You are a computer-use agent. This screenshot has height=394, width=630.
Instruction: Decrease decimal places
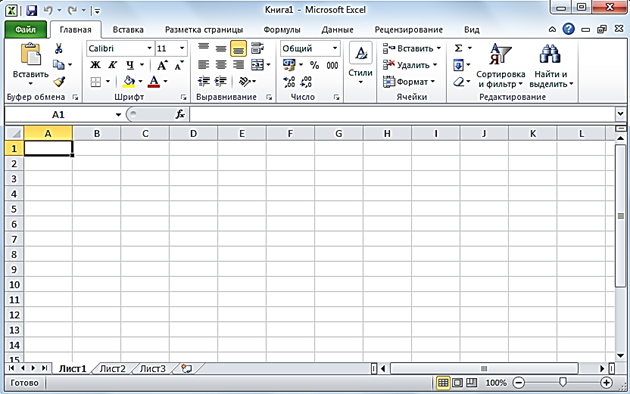tap(306, 82)
